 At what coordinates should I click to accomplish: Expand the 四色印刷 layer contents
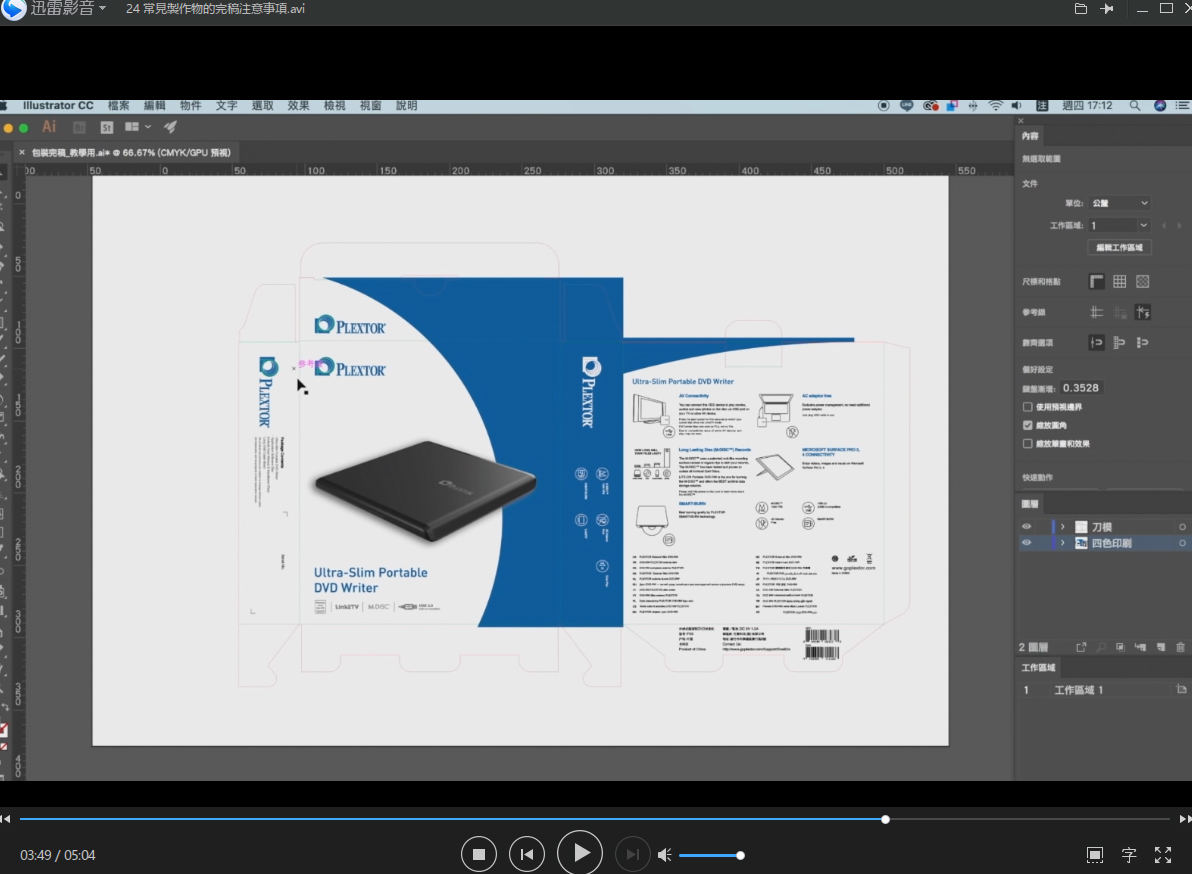pos(1062,543)
